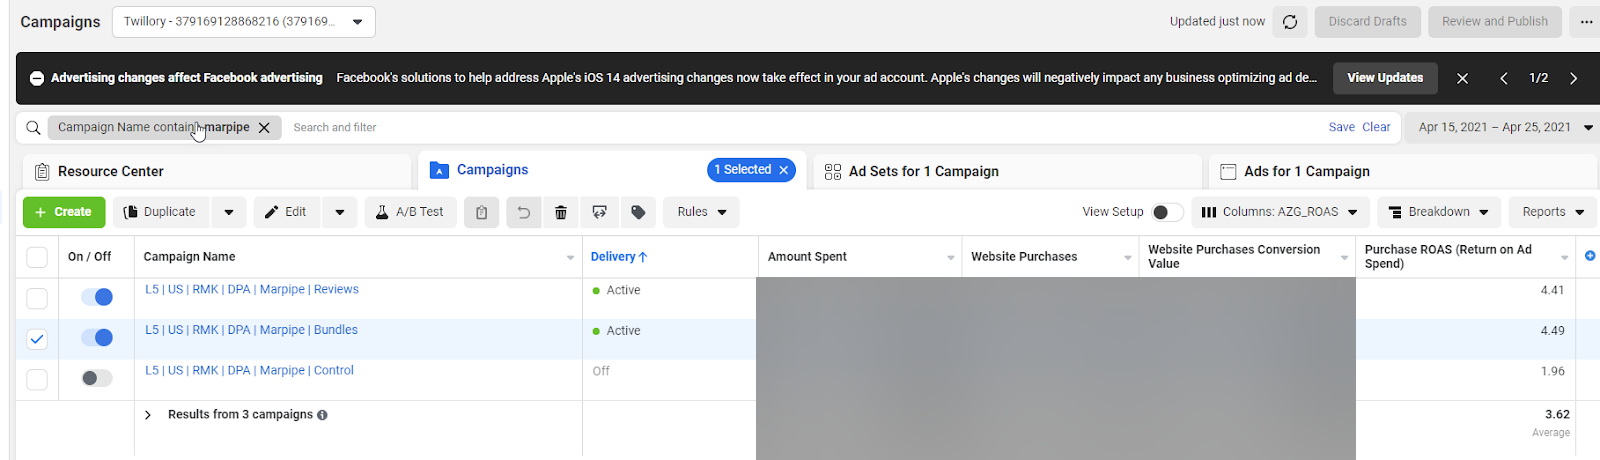Open Columns: AZG_ROAS dropdown
Image resolution: width=1600 pixels, height=460 pixels.
1280,212
